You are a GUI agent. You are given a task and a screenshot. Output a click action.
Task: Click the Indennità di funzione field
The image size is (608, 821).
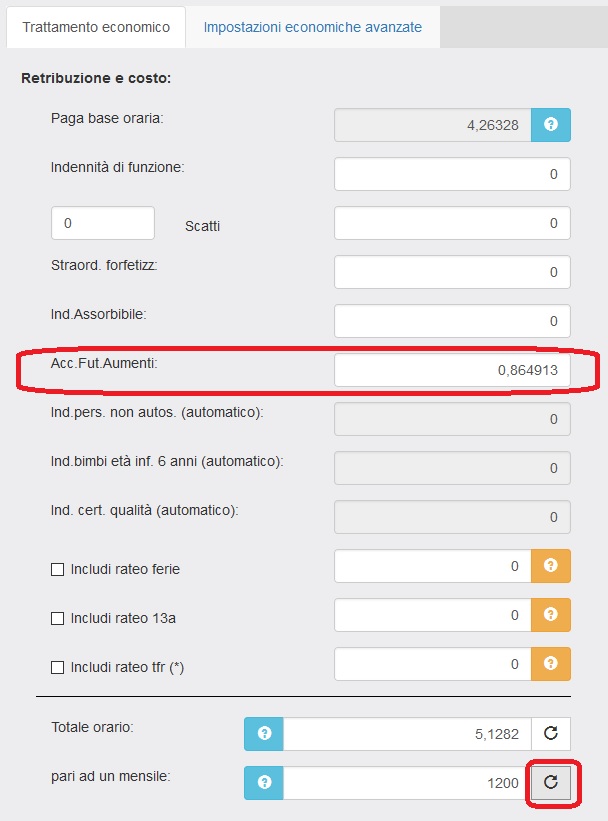pos(451,174)
